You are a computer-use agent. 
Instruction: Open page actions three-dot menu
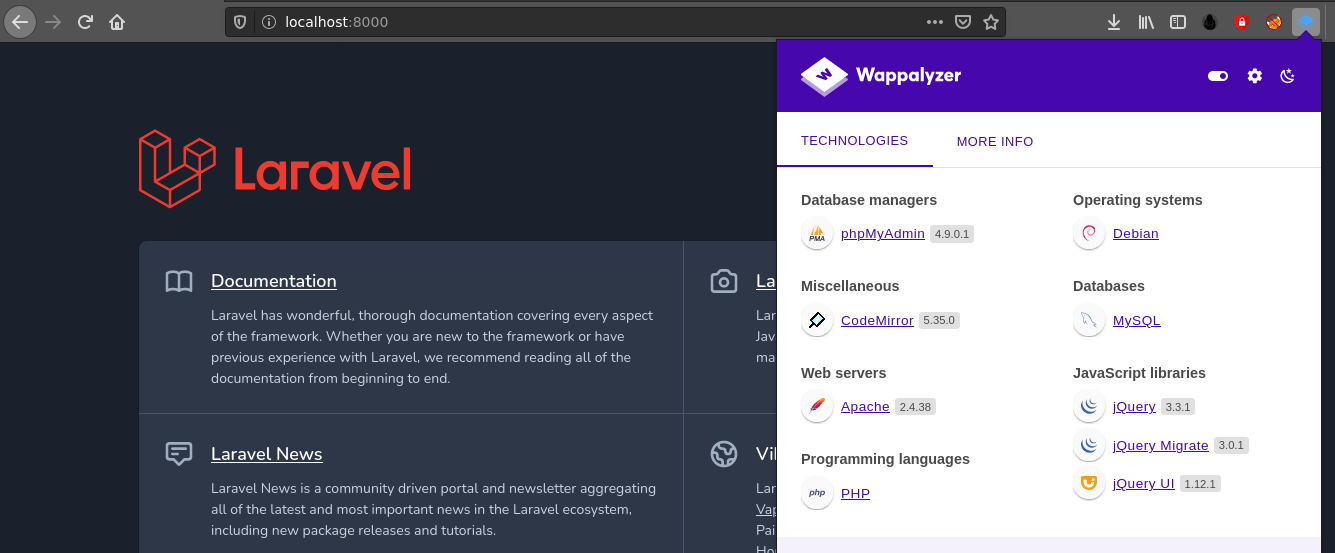934,22
